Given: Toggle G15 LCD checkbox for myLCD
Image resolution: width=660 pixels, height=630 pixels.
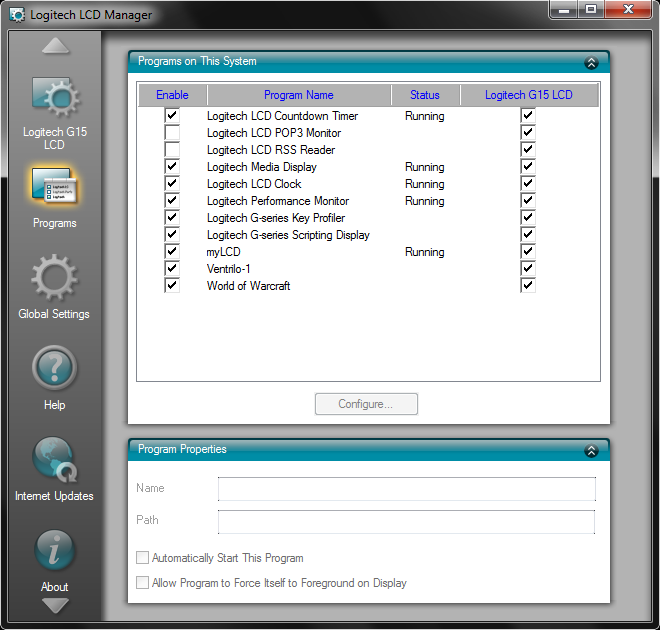Looking at the screenshot, I should tap(528, 252).
